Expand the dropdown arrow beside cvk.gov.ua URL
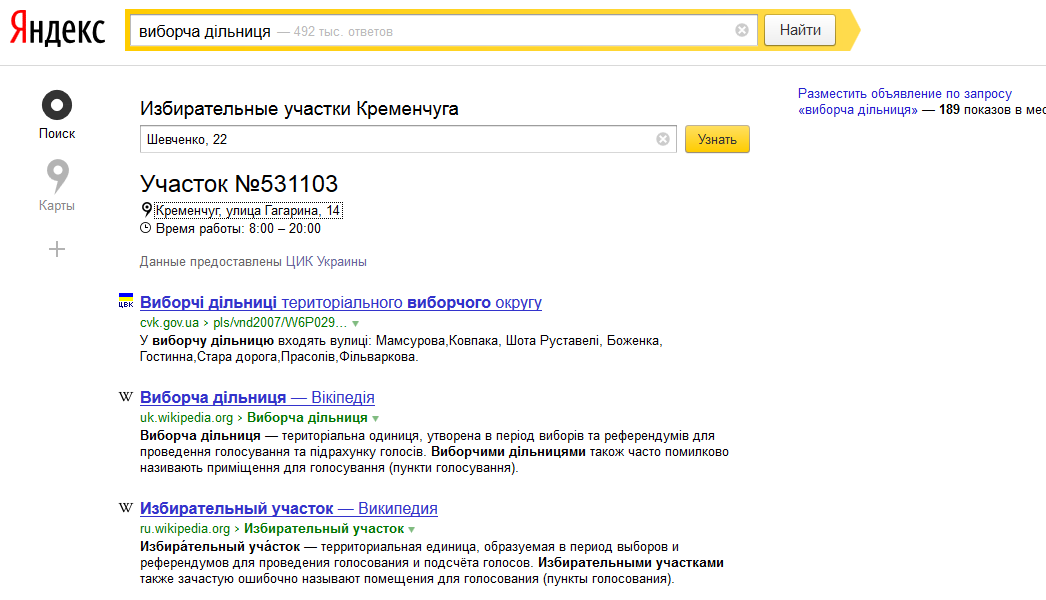 (355, 325)
